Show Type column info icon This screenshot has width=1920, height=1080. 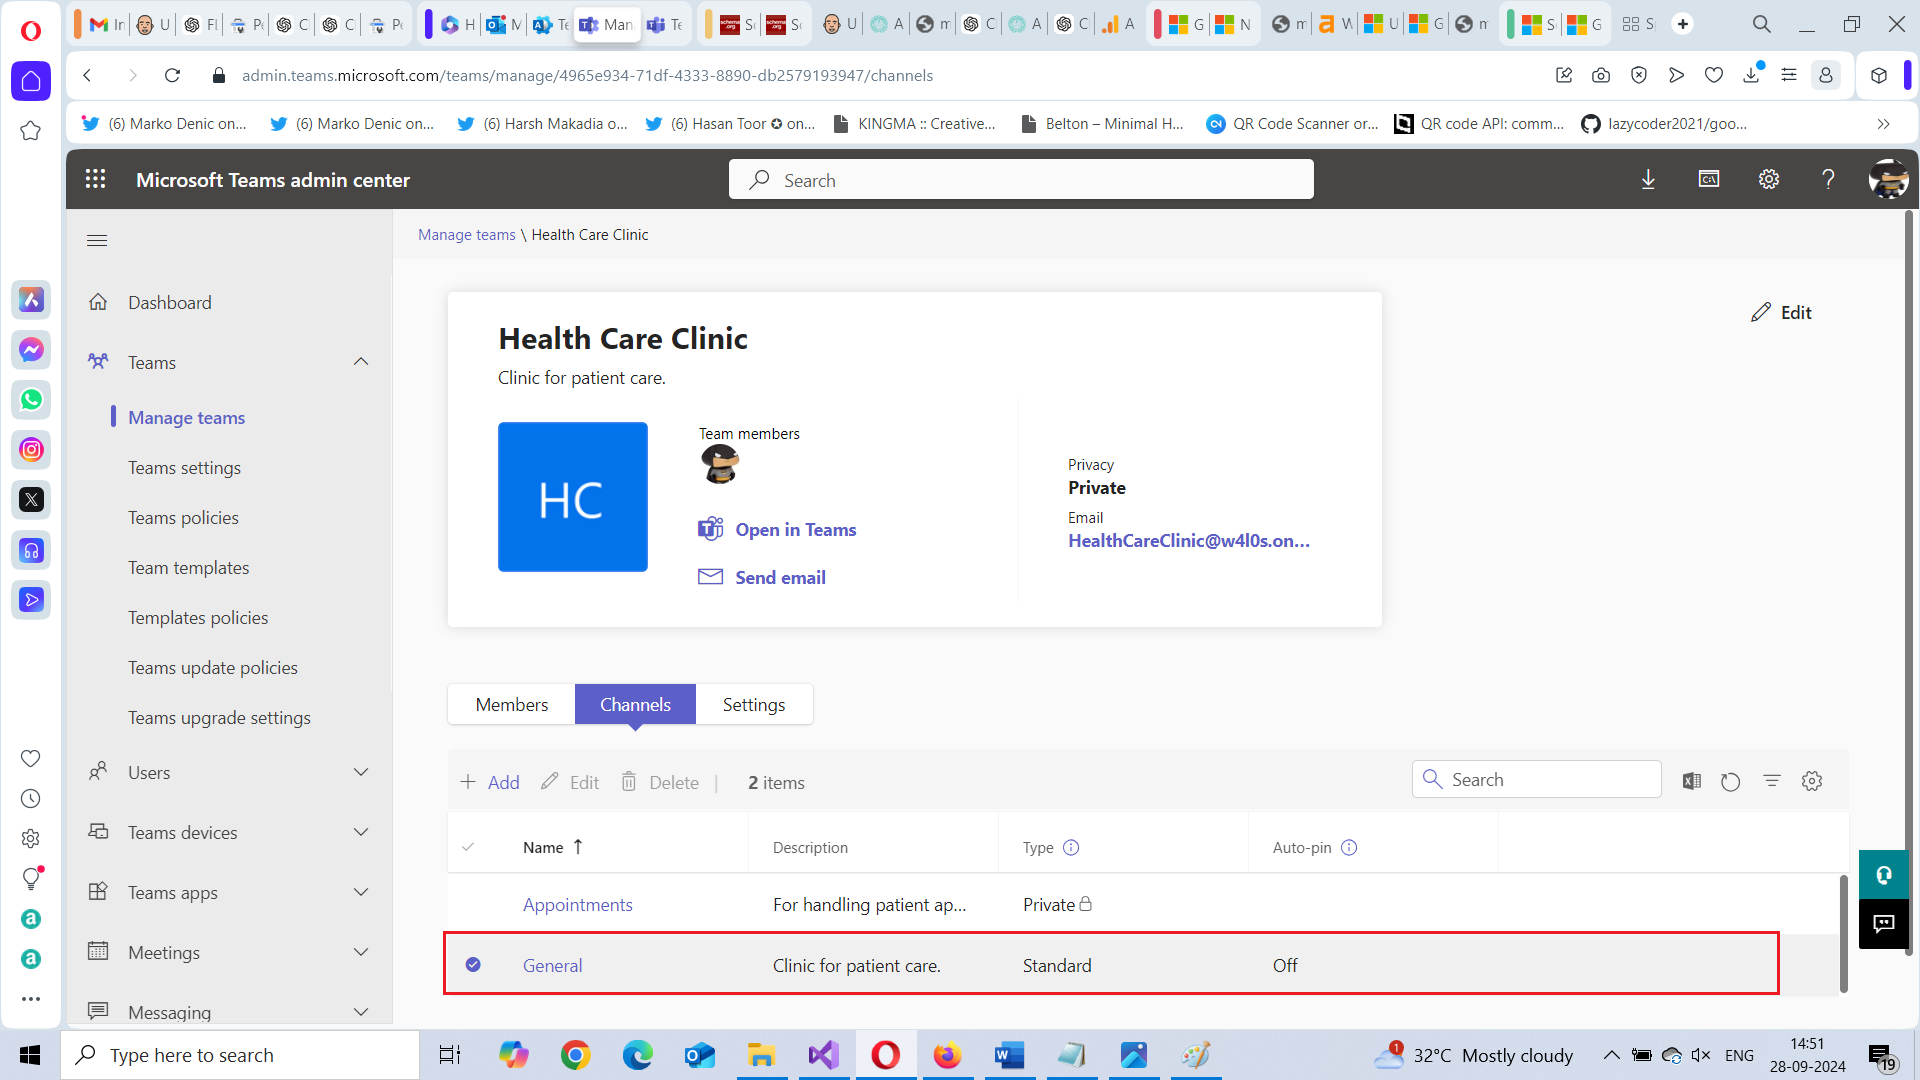tap(1071, 847)
